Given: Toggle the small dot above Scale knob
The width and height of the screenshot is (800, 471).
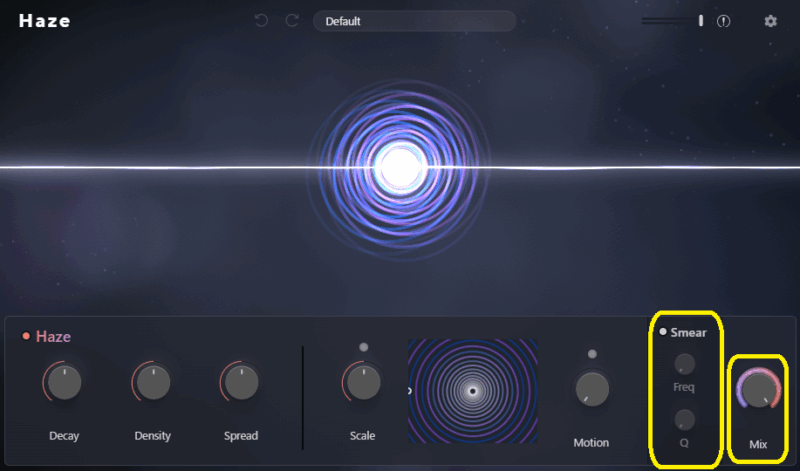Looking at the screenshot, I should [x=363, y=347].
